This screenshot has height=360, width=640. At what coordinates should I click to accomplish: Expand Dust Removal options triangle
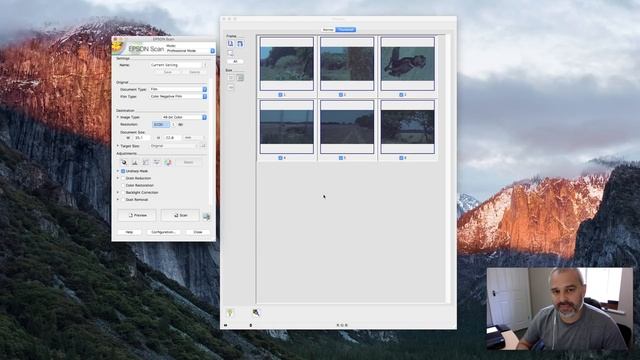pos(118,200)
